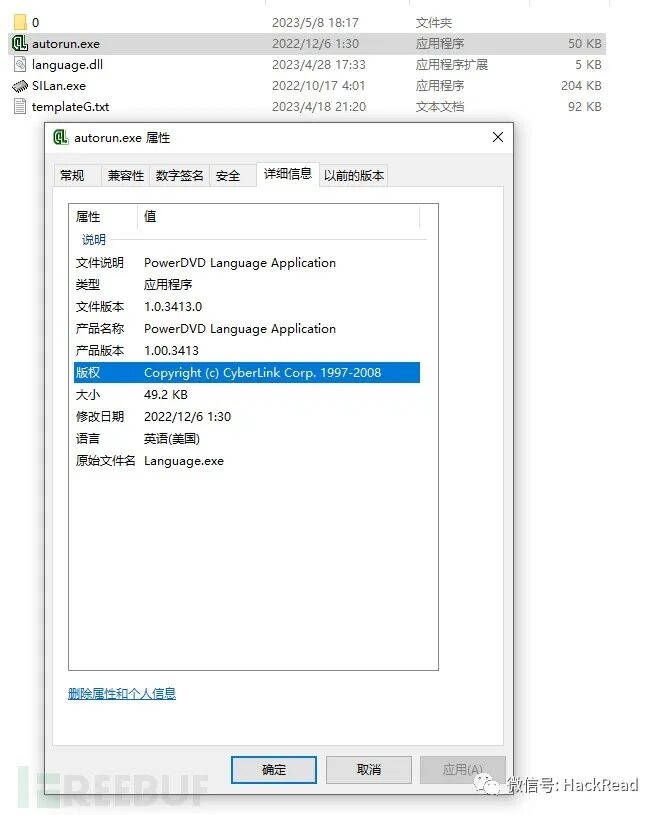Screen dimensions: 660x815
Task: Click the SILan.exe chip icon
Action: 20,86
